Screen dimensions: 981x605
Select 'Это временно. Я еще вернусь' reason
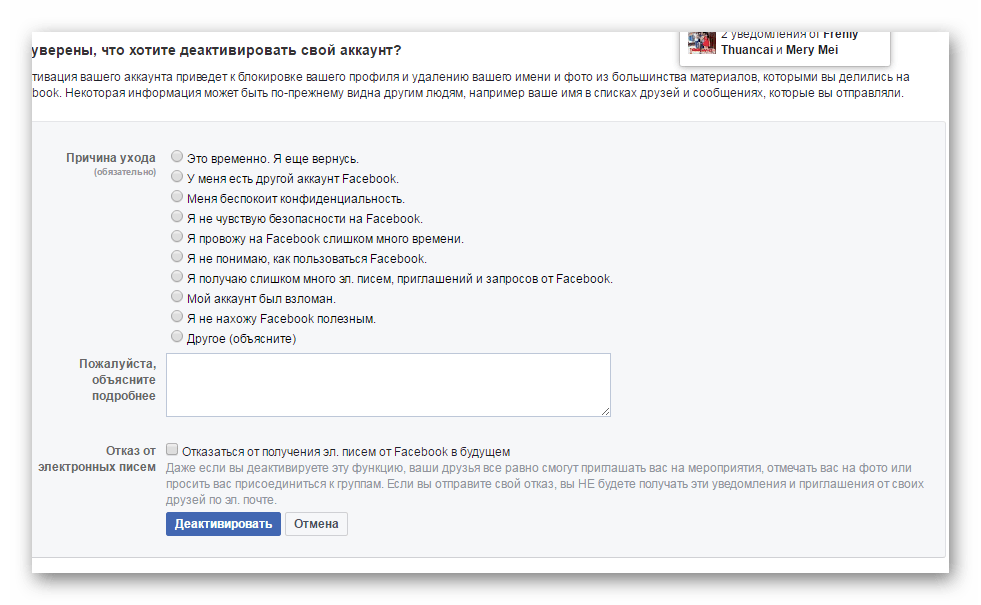click(177, 157)
